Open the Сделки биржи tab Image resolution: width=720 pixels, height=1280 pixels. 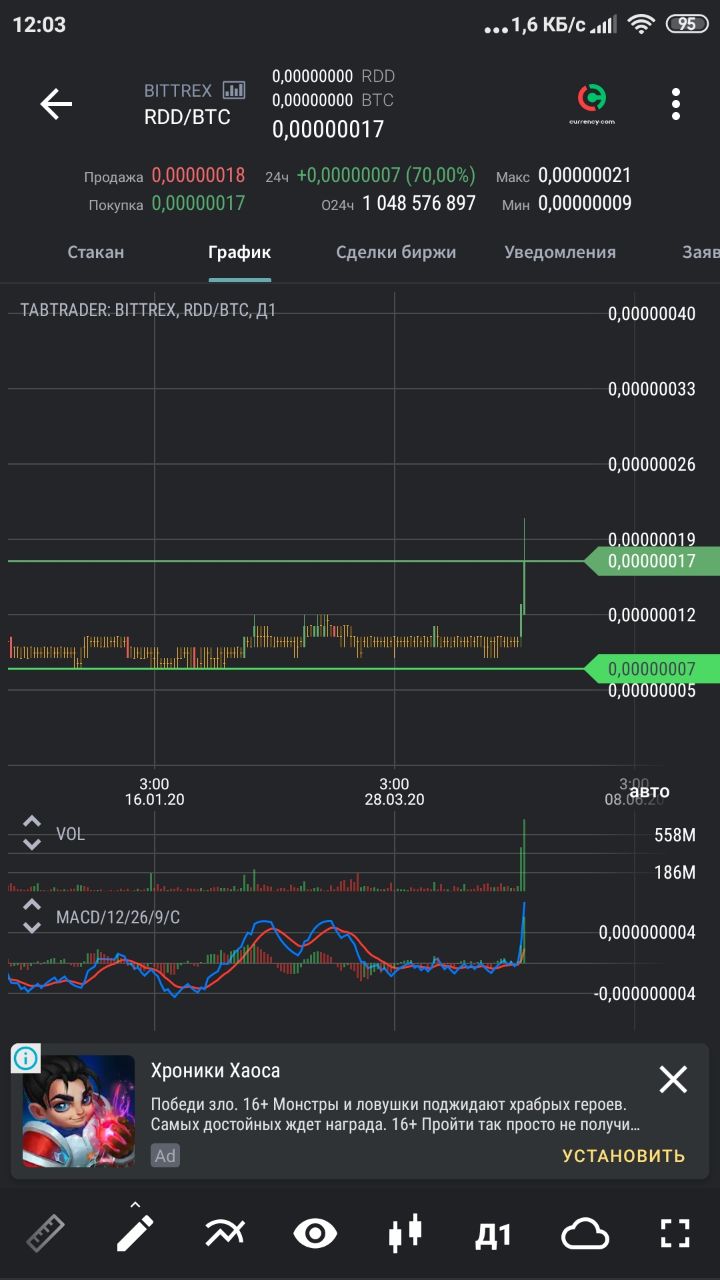[396, 252]
